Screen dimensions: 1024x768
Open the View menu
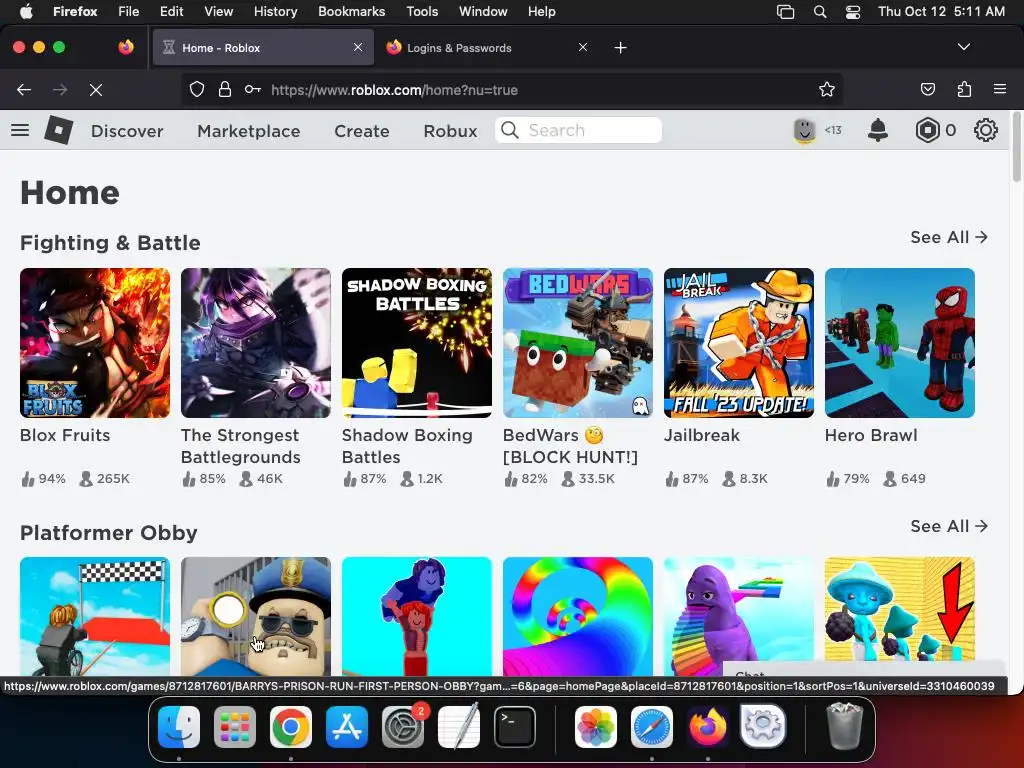(218, 11)
